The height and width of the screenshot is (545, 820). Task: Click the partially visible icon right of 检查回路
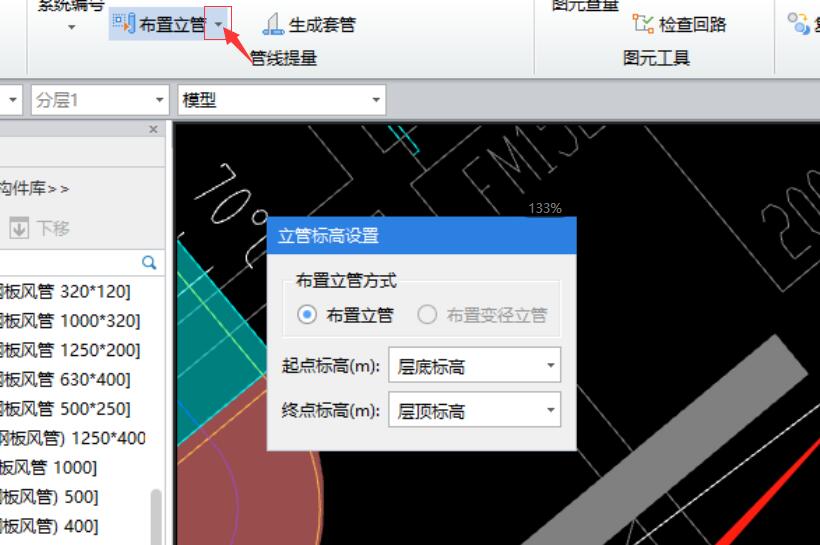coord(799,24)
